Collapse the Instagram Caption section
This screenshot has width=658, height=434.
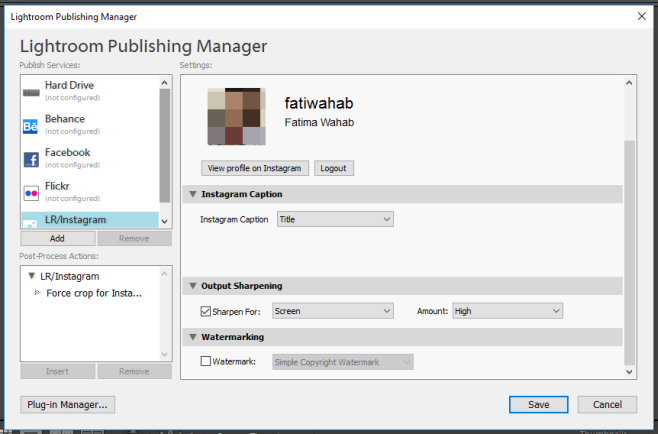click(x=193, y=194)
